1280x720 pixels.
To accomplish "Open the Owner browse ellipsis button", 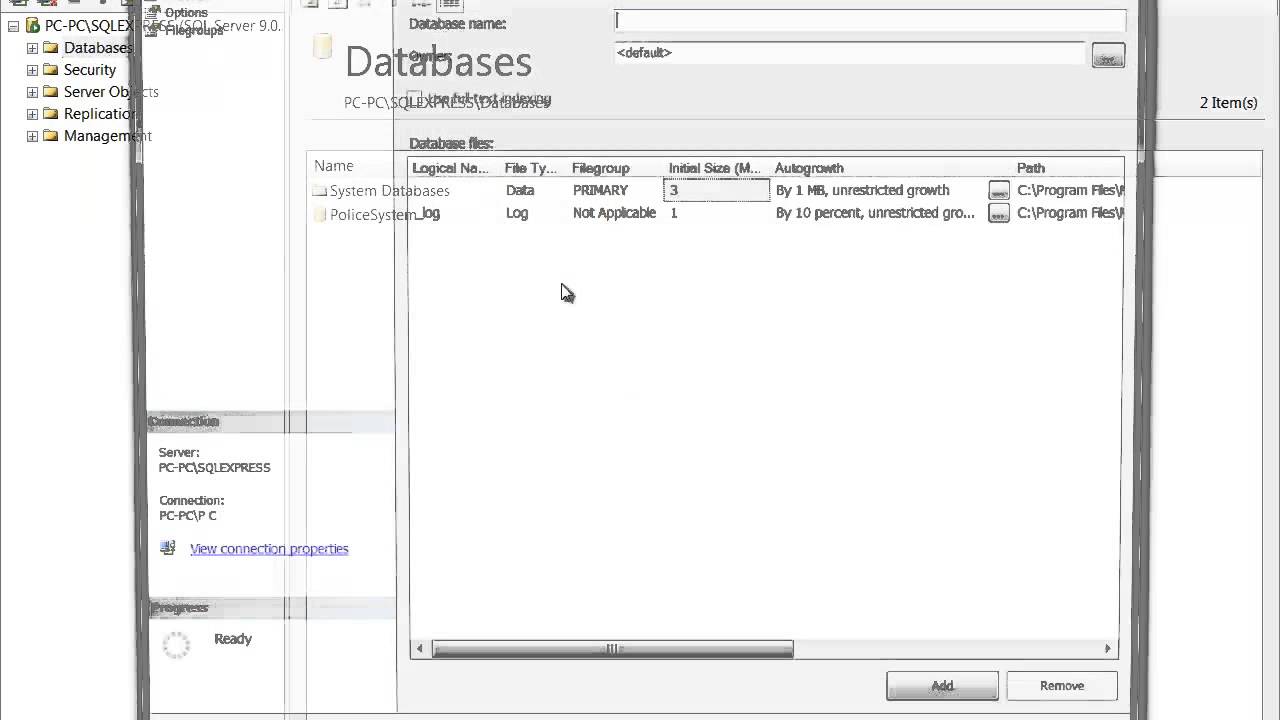I will [x=1108, y=55].
